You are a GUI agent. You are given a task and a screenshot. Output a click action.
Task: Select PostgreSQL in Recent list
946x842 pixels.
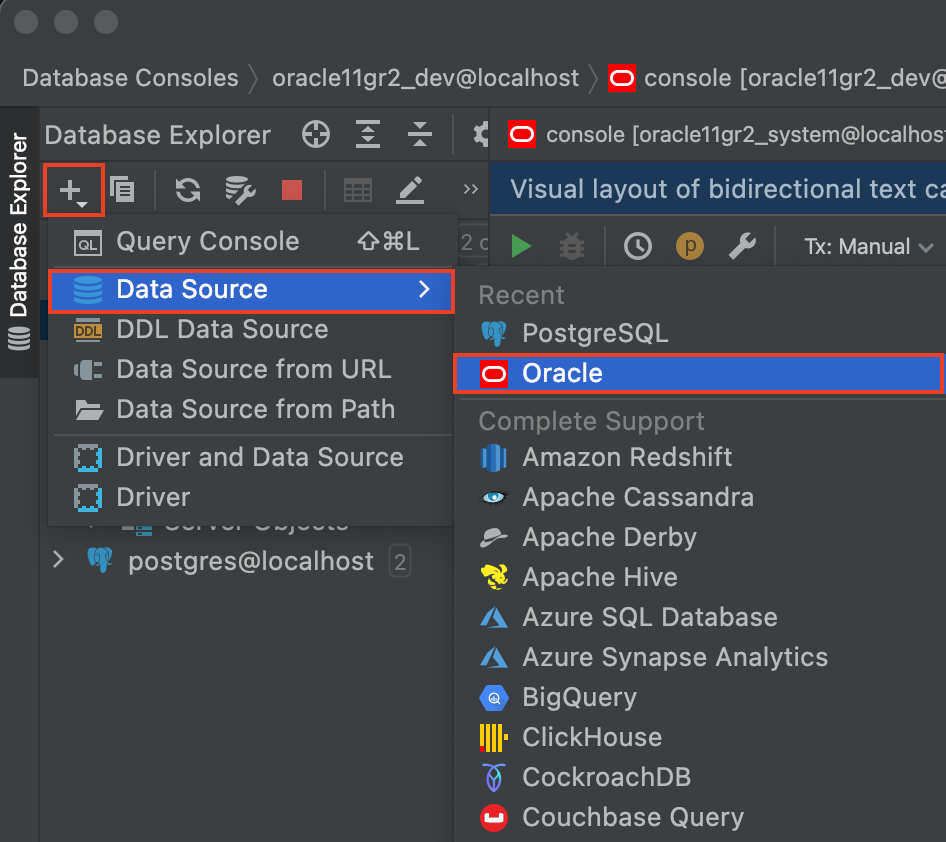point(700,334)
